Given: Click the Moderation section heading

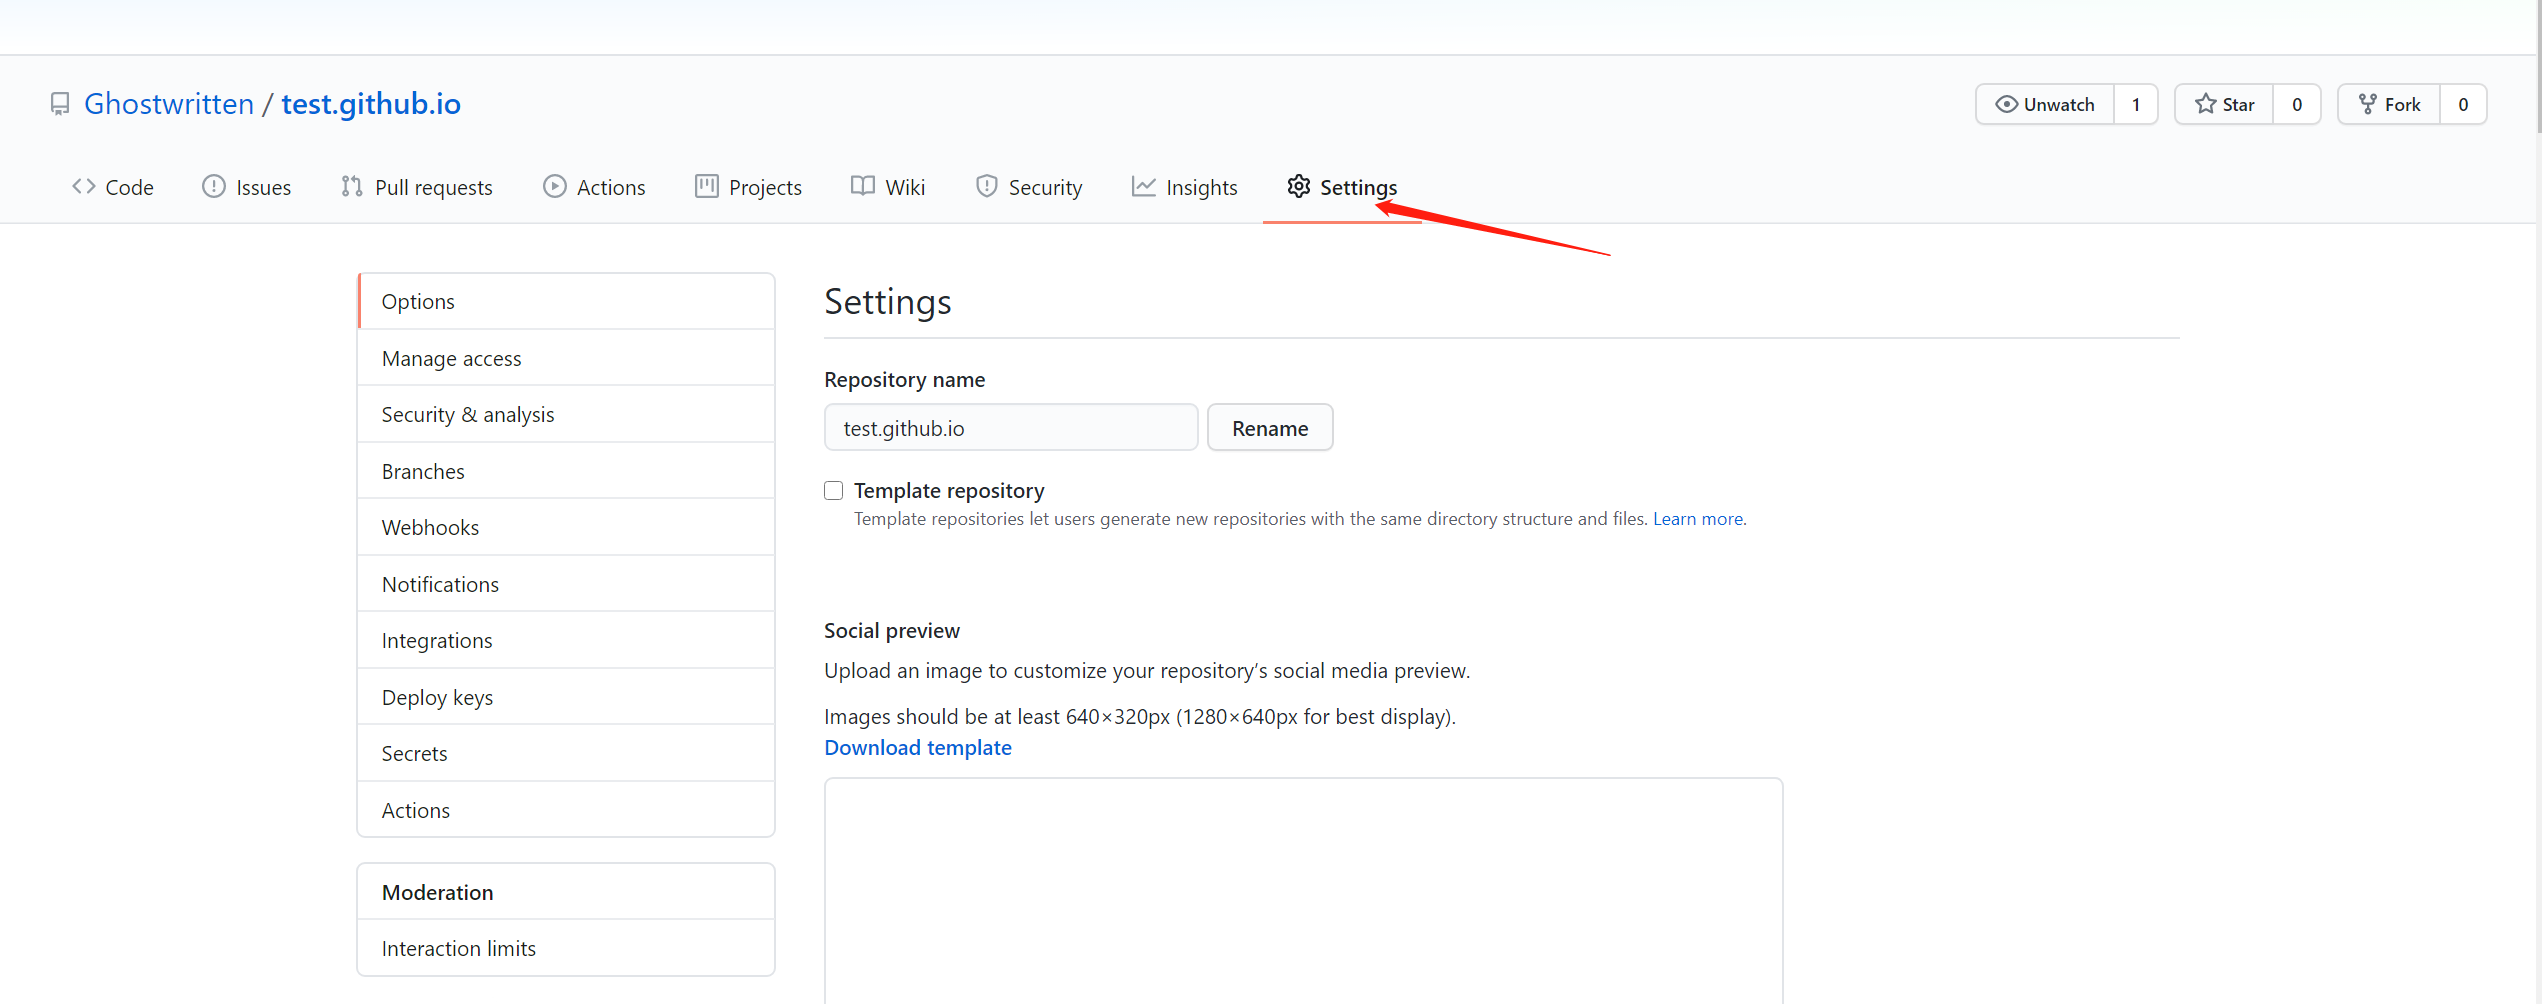Looking at the screenshot, I should click(438, 892).
